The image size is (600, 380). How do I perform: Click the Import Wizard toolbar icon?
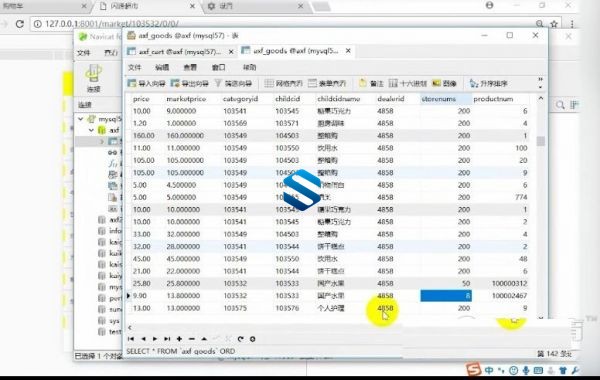click(x=132, y=83)
